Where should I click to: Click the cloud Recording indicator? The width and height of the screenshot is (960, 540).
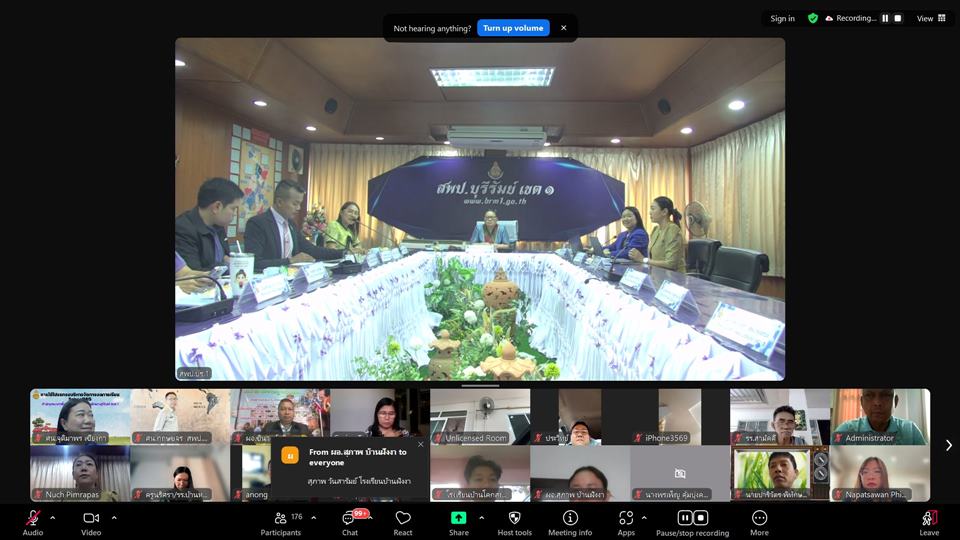pyautogui.click(x=830, y=18)
